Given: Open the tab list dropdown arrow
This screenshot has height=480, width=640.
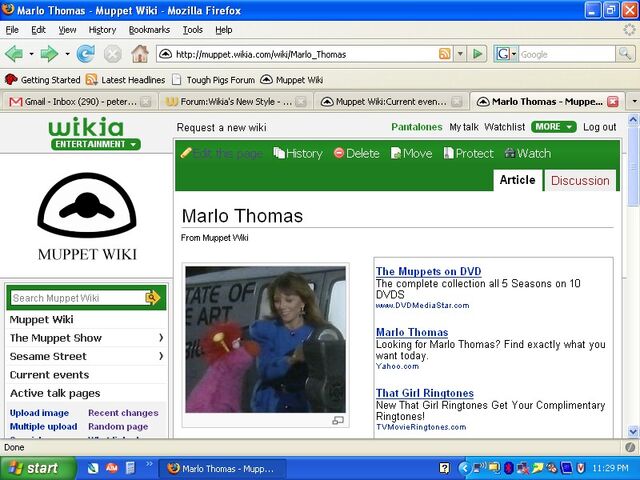Looking at the screenshot, I should [634, 101].
